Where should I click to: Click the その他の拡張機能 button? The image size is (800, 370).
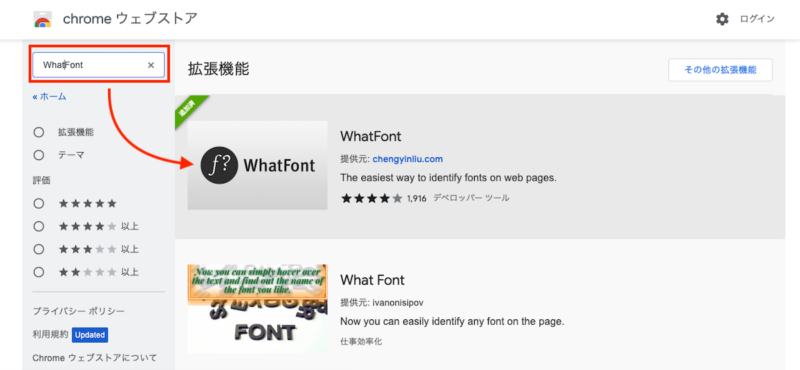coord(720,70)
